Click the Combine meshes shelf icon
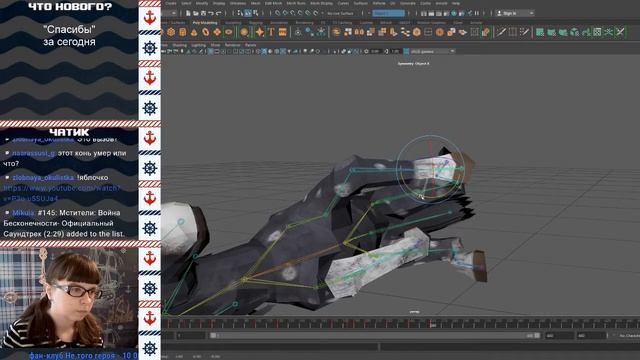This screenshot has width=640, height=360. 336,32
